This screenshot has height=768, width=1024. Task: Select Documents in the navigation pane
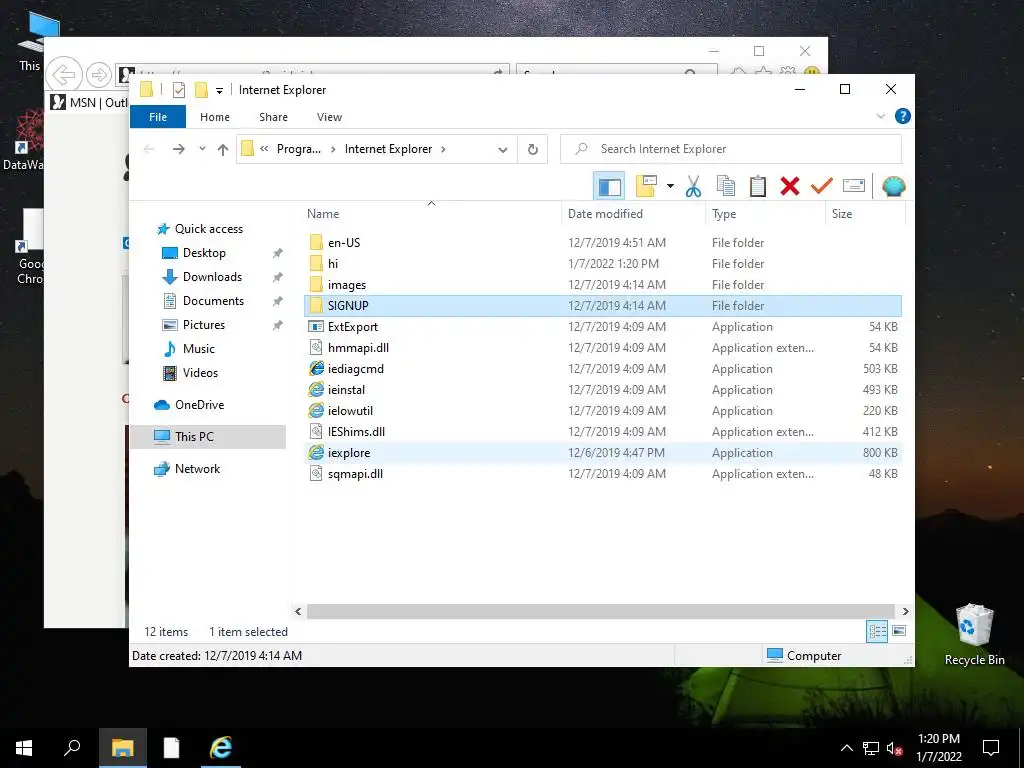coord(213,301)
